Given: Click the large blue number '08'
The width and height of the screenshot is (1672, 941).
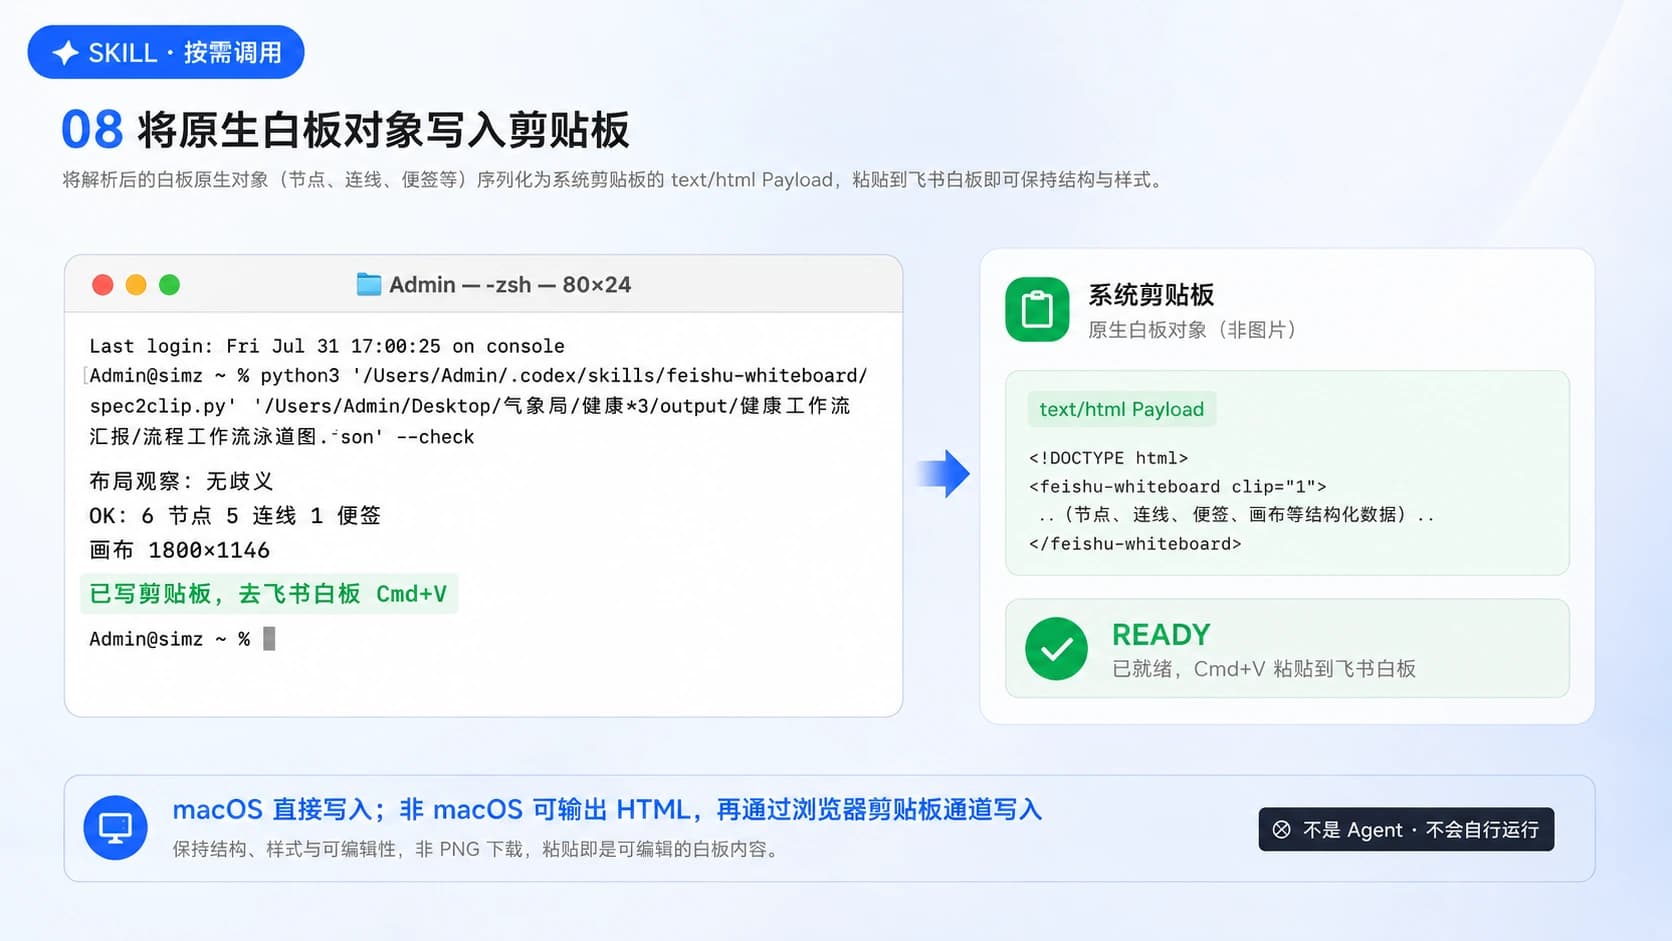Looking at the screenshot, I should pos(92,130).
